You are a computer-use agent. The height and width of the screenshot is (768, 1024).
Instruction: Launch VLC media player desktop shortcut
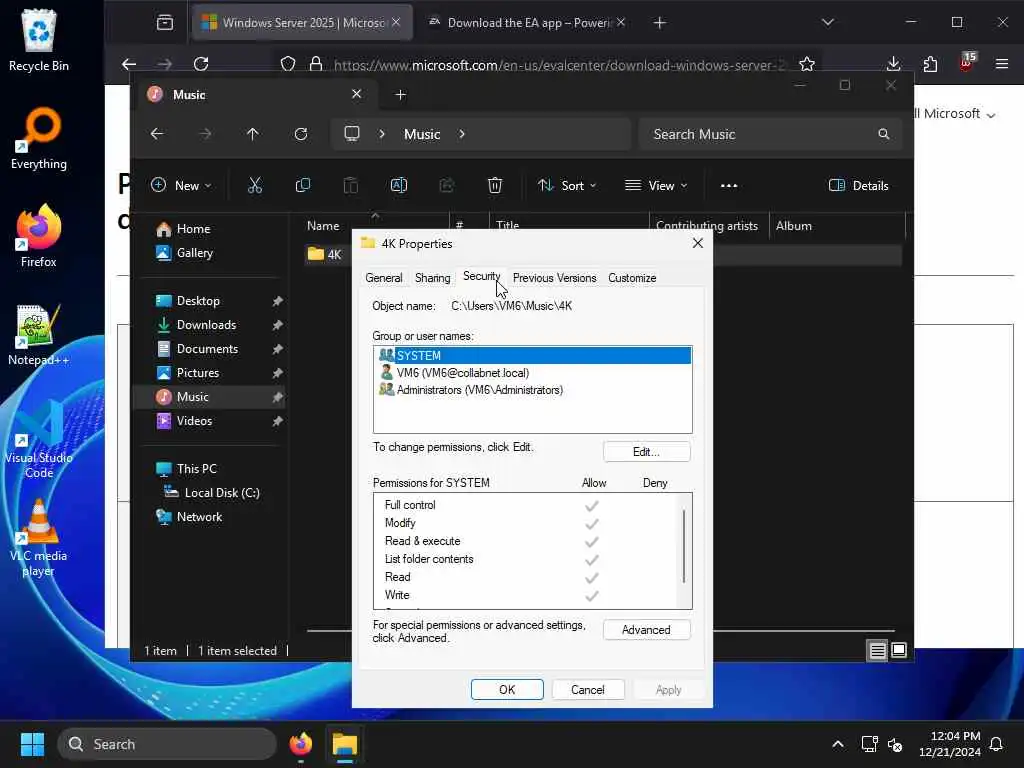coord(39,538)
